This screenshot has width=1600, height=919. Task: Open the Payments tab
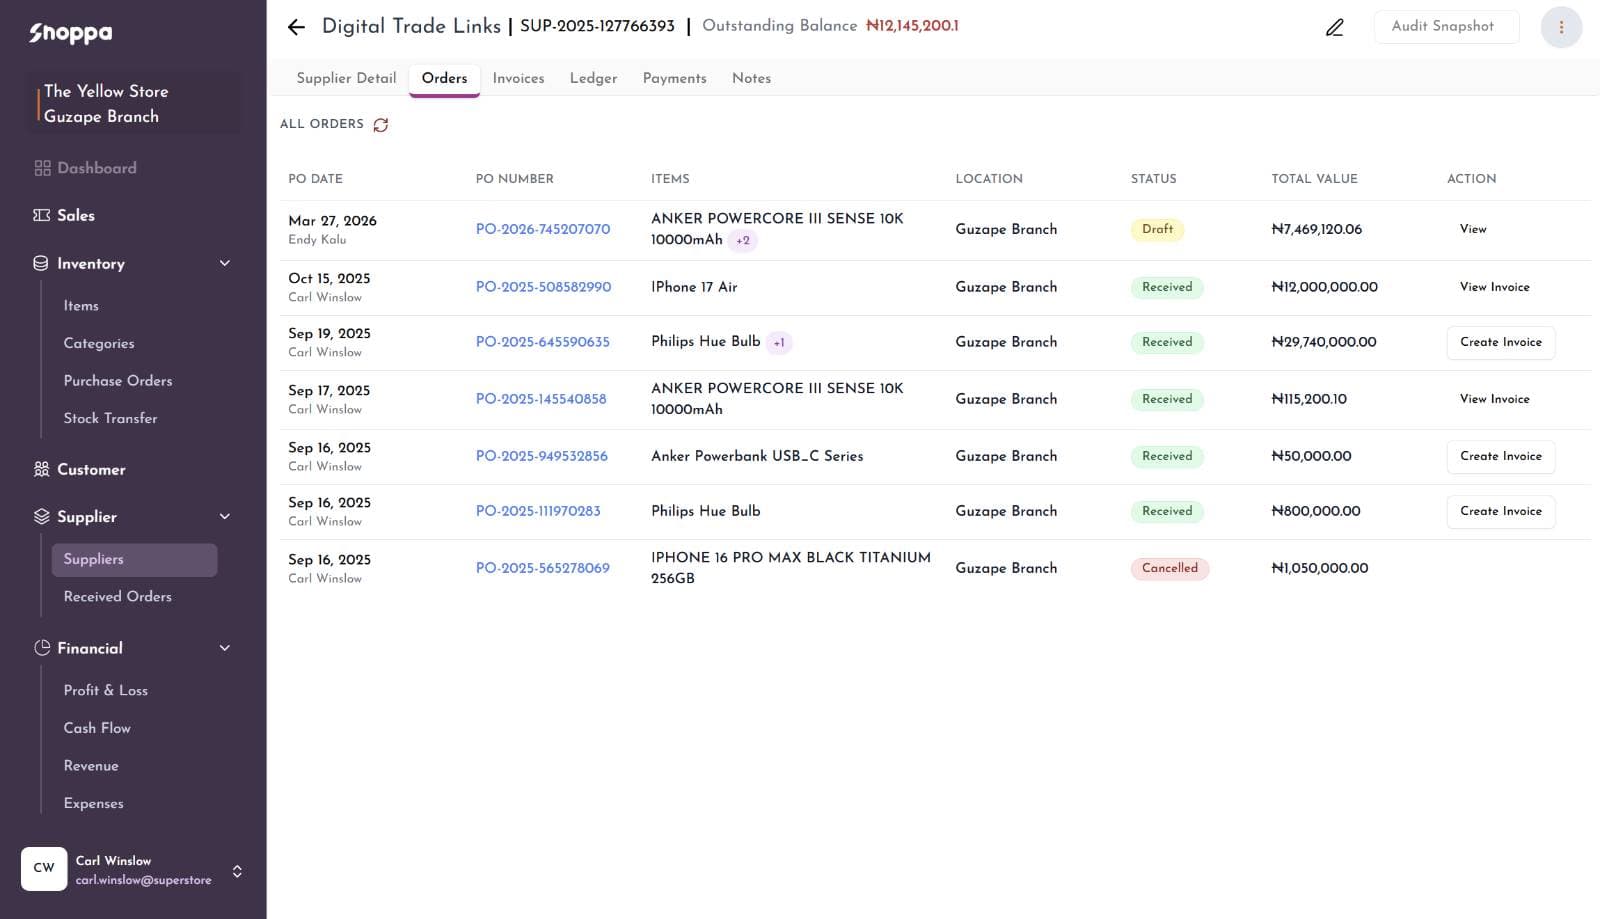[674, 78]
